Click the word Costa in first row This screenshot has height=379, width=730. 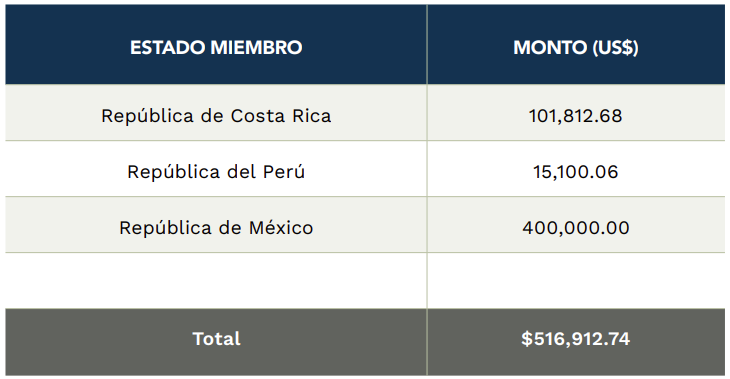[x=258, y=116]
